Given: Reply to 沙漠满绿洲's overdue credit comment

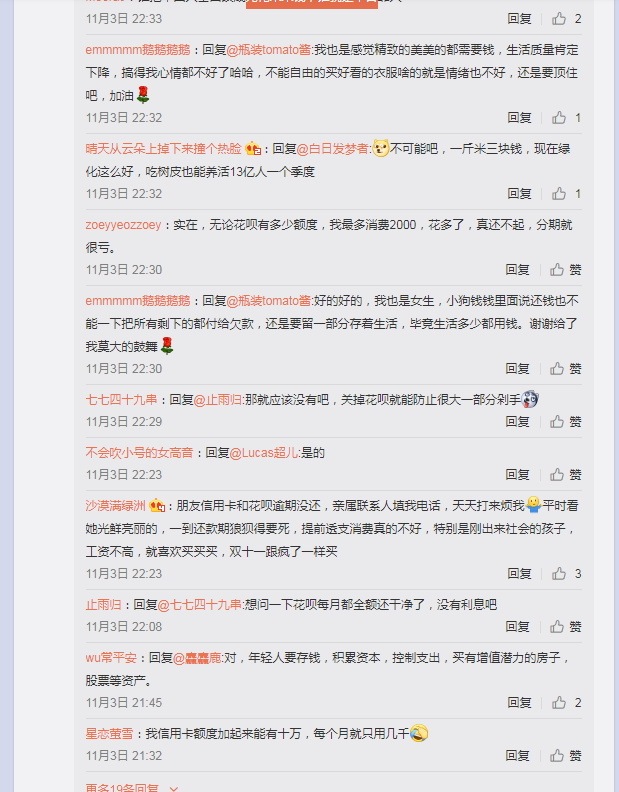Looking at the screenshot, I should pos(519,574).
